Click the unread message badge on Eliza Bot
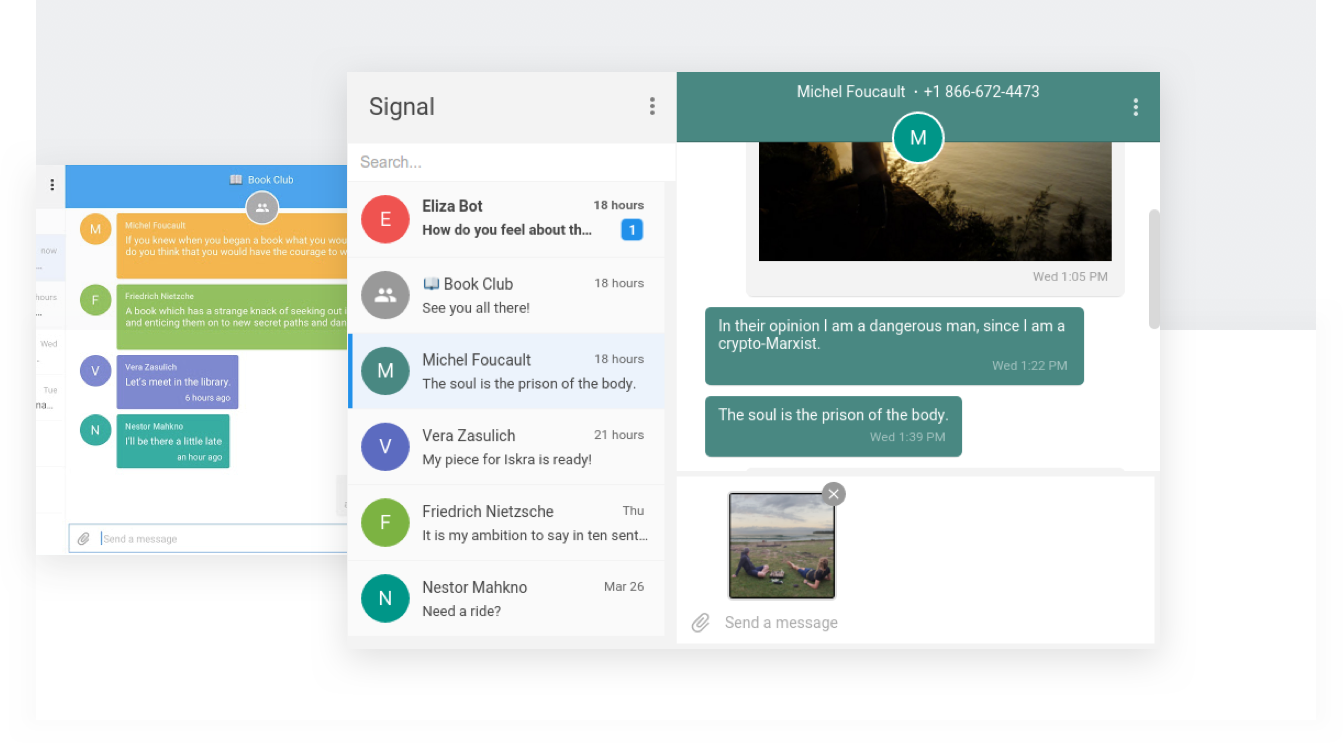Image resolution: width=1343 pixels, height=743 pixels. point(631,229)
